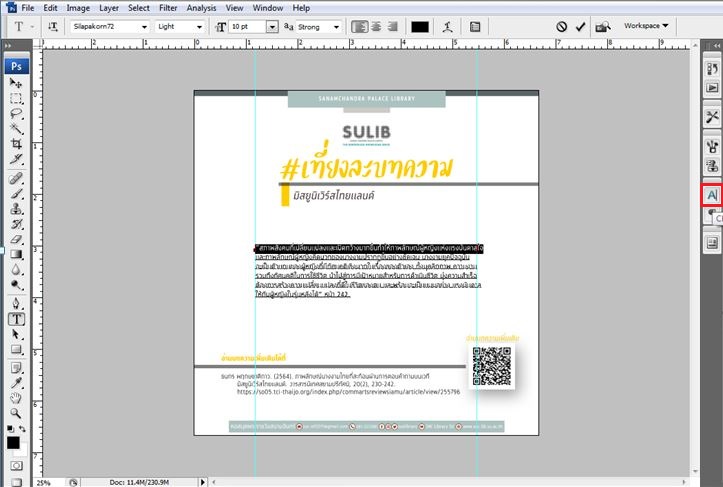The height and width of the screenshot is (487, 723).
Task: Open the Clone Source panel icon
Action: (x=712, y=165)
